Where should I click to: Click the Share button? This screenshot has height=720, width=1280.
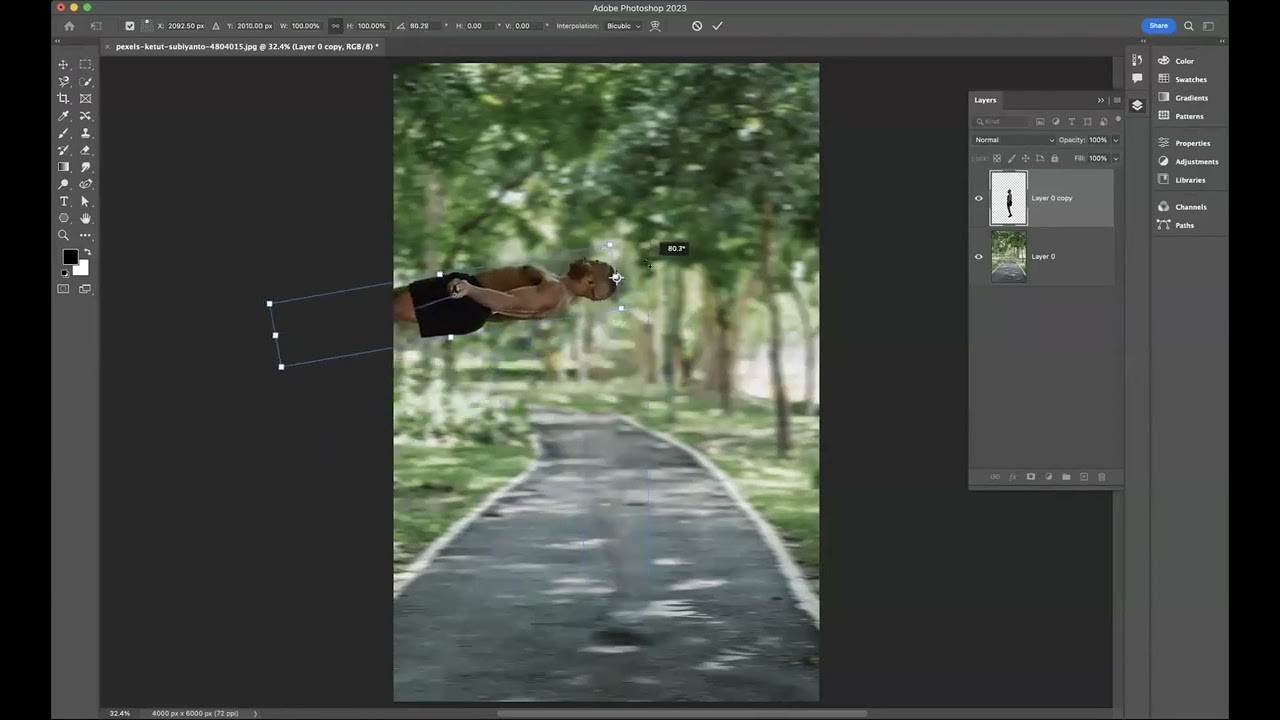(x=1158, y=26)
